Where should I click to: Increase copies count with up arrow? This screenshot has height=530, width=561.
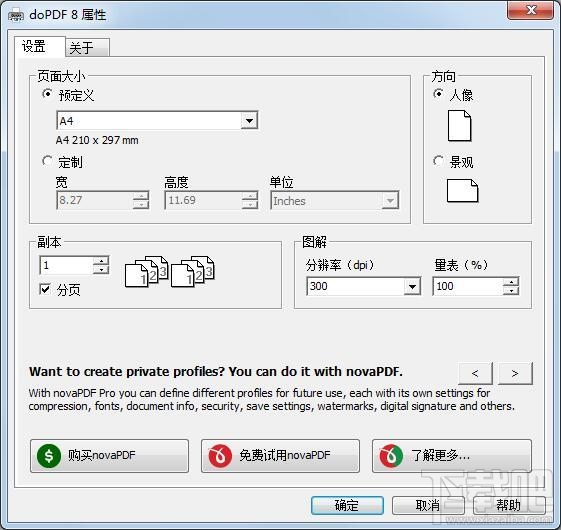(x=101, y=261)
